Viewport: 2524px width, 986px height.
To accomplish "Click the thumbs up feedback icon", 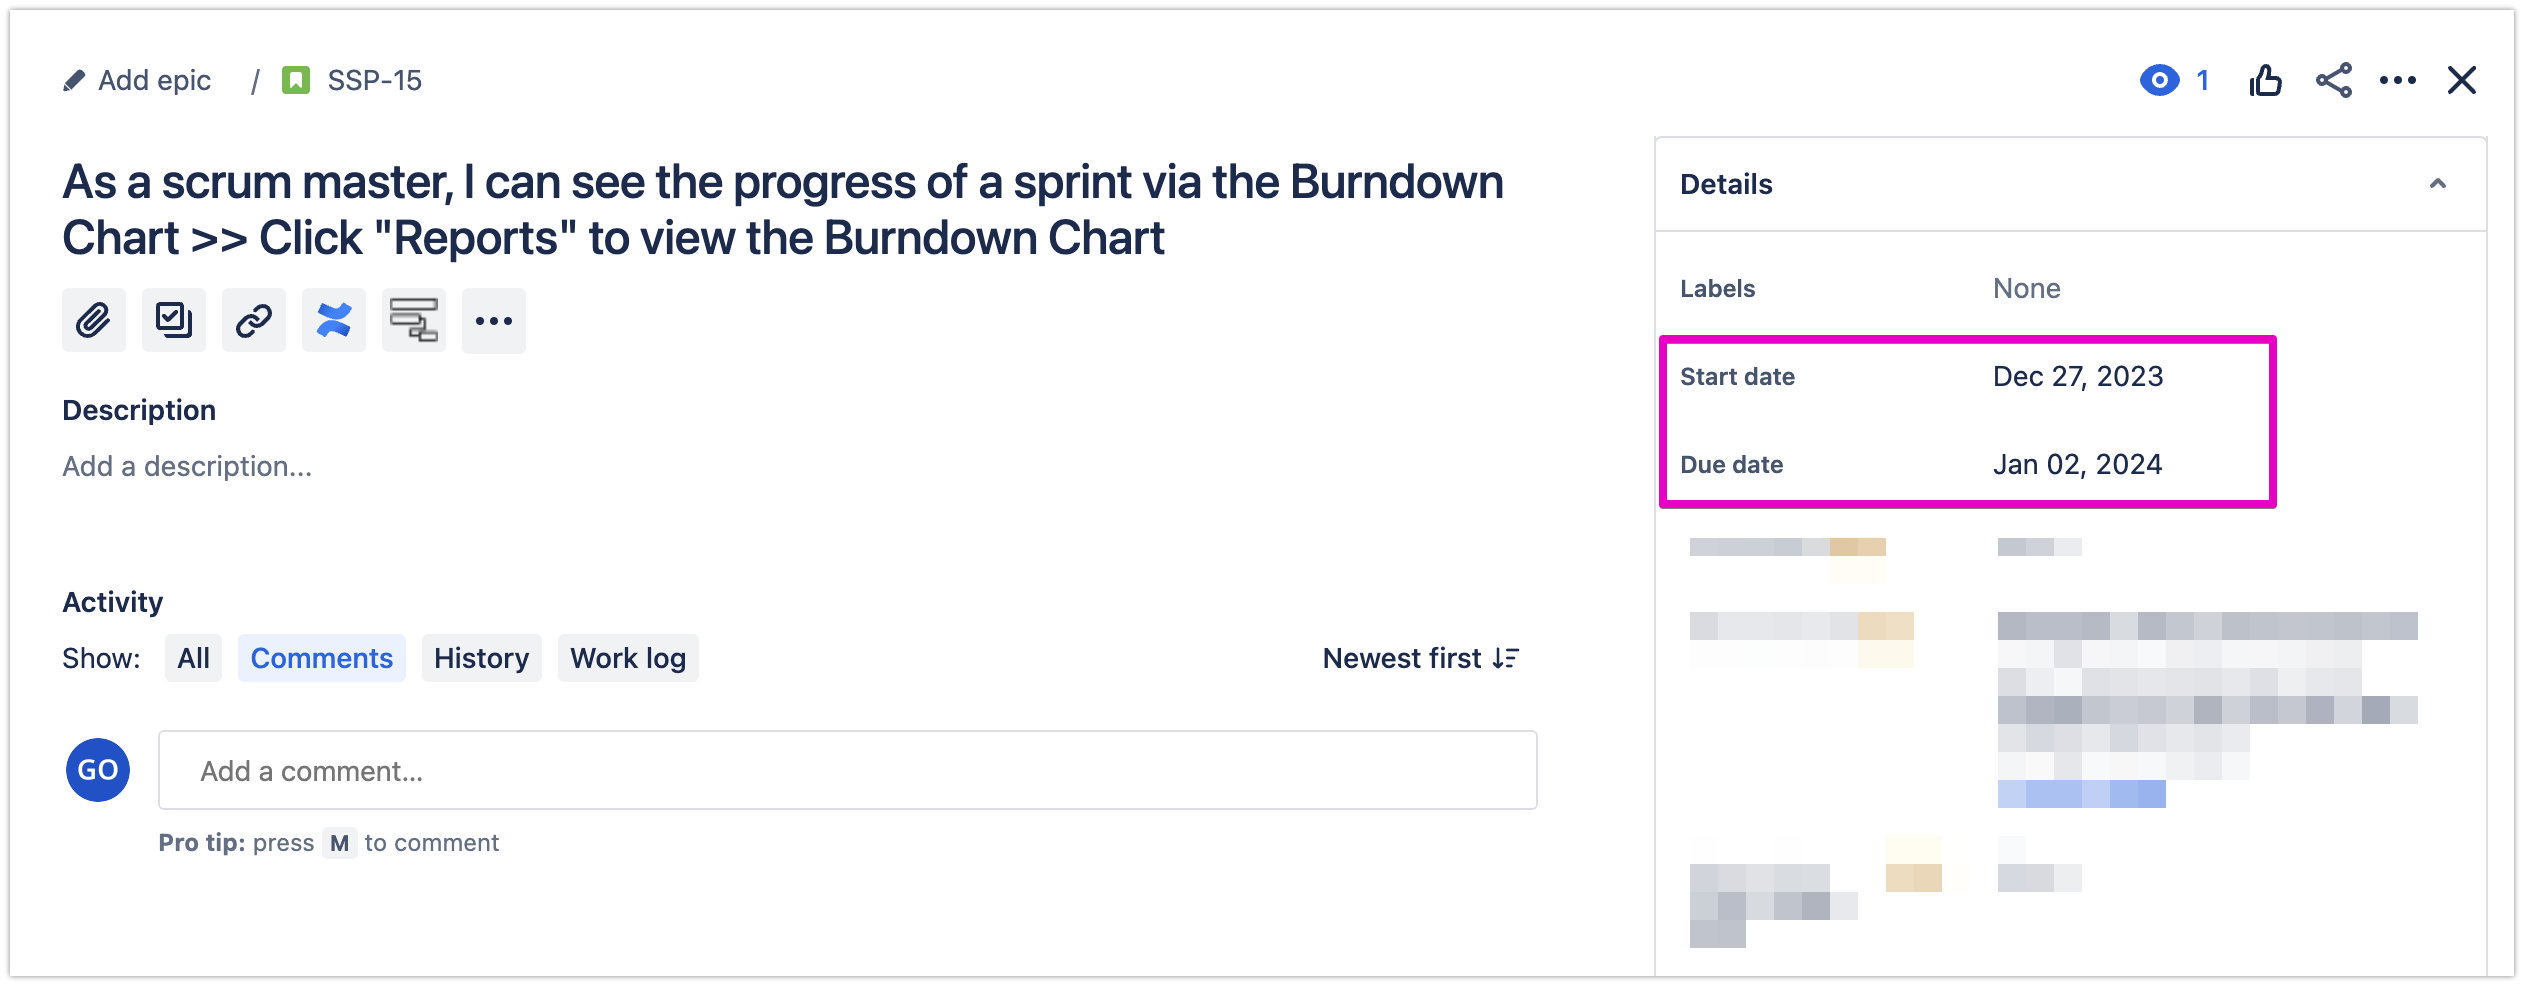I will 2266,81.
